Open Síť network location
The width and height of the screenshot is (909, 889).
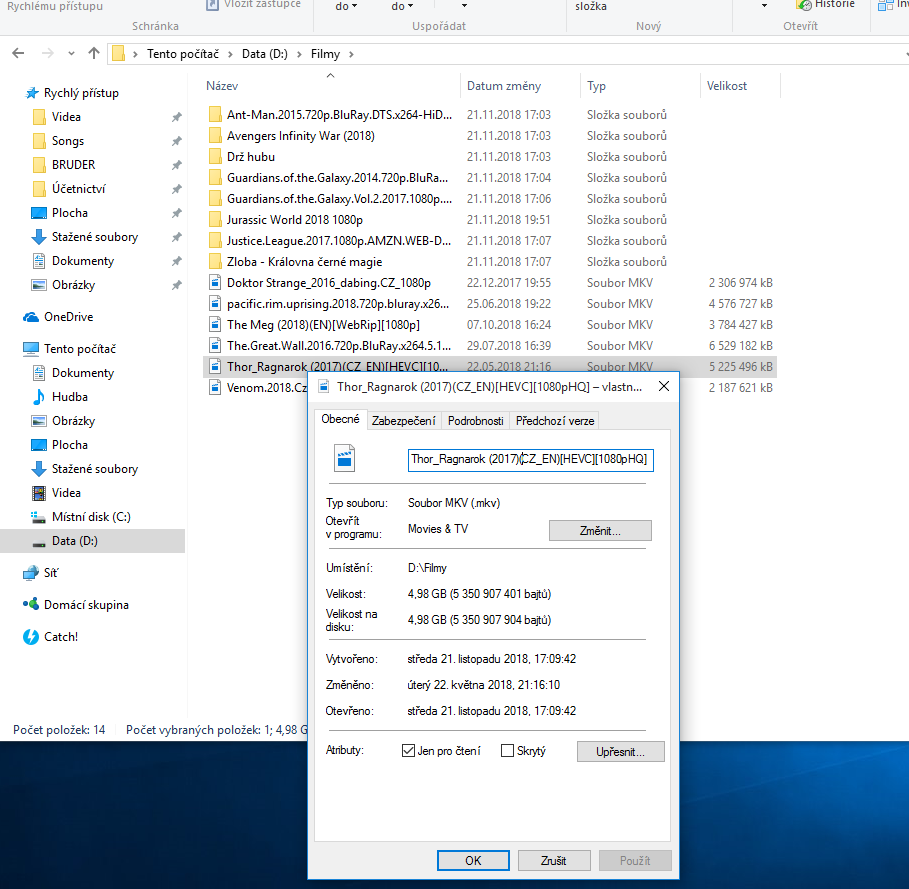click(x=50, y=573)
